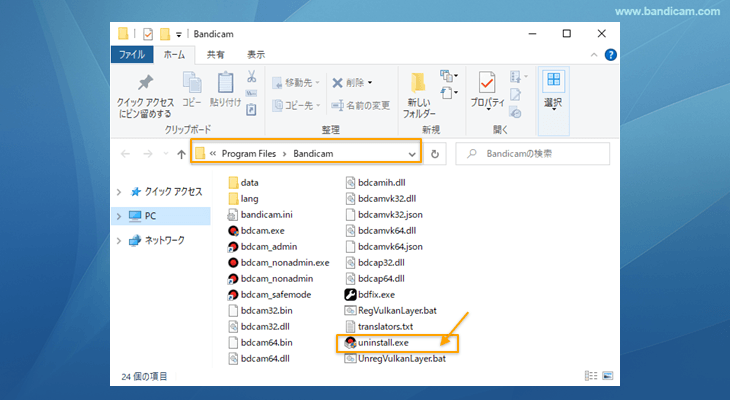Expand the Network tree node
This screenshot has height=400, width=730.
point(119,241)
